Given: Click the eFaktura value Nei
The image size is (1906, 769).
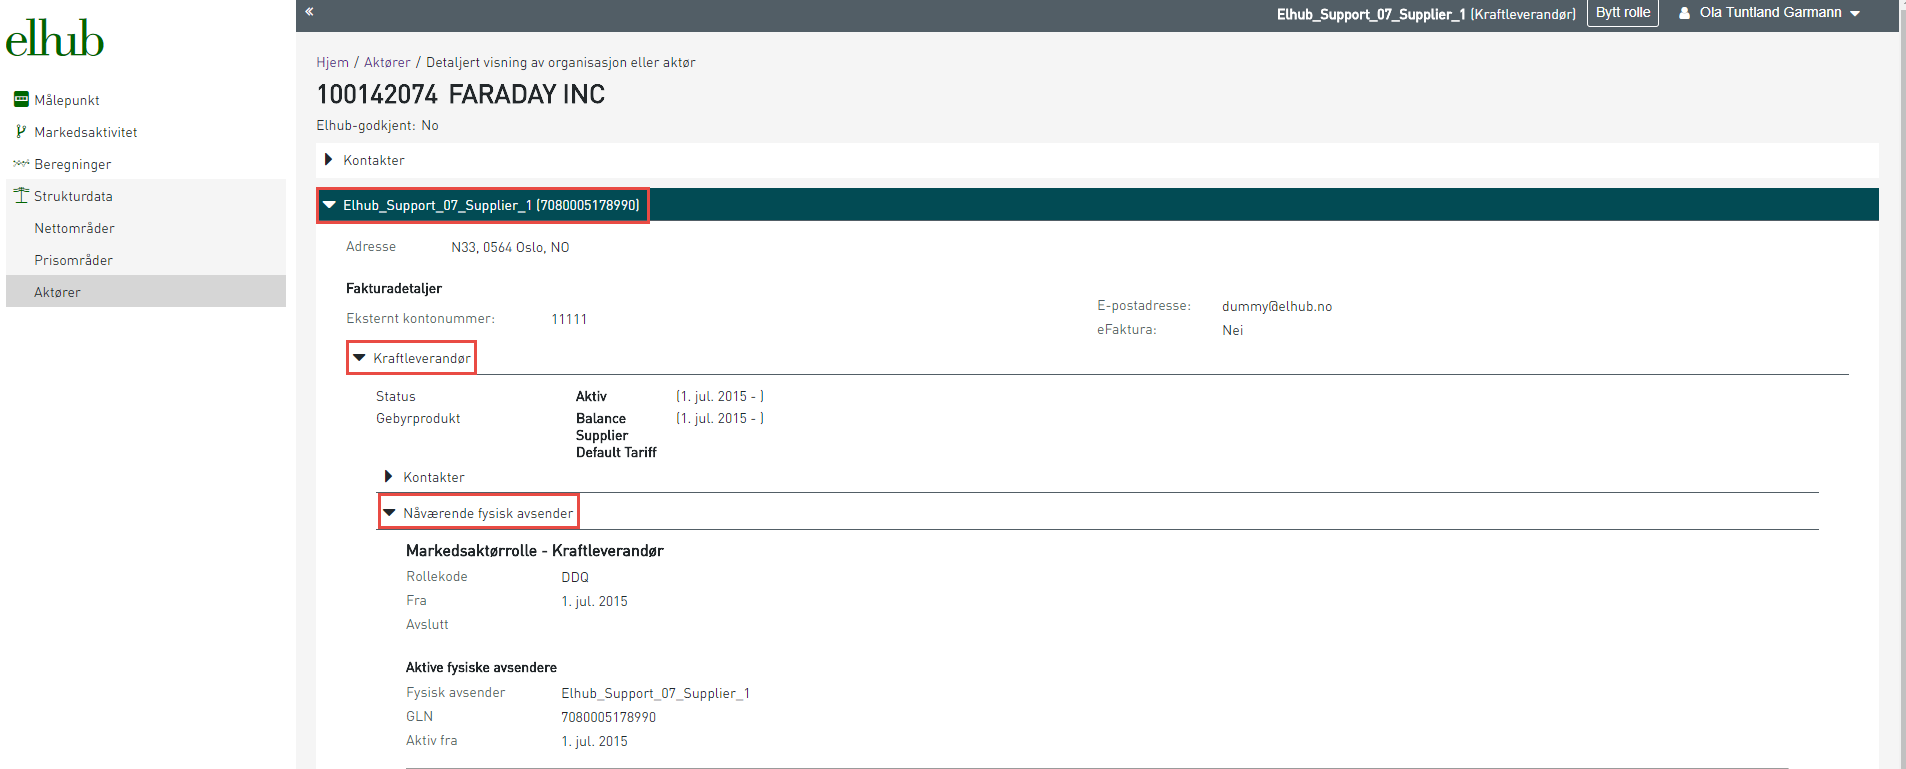Looking at the screenshot, I should 1233,330.
